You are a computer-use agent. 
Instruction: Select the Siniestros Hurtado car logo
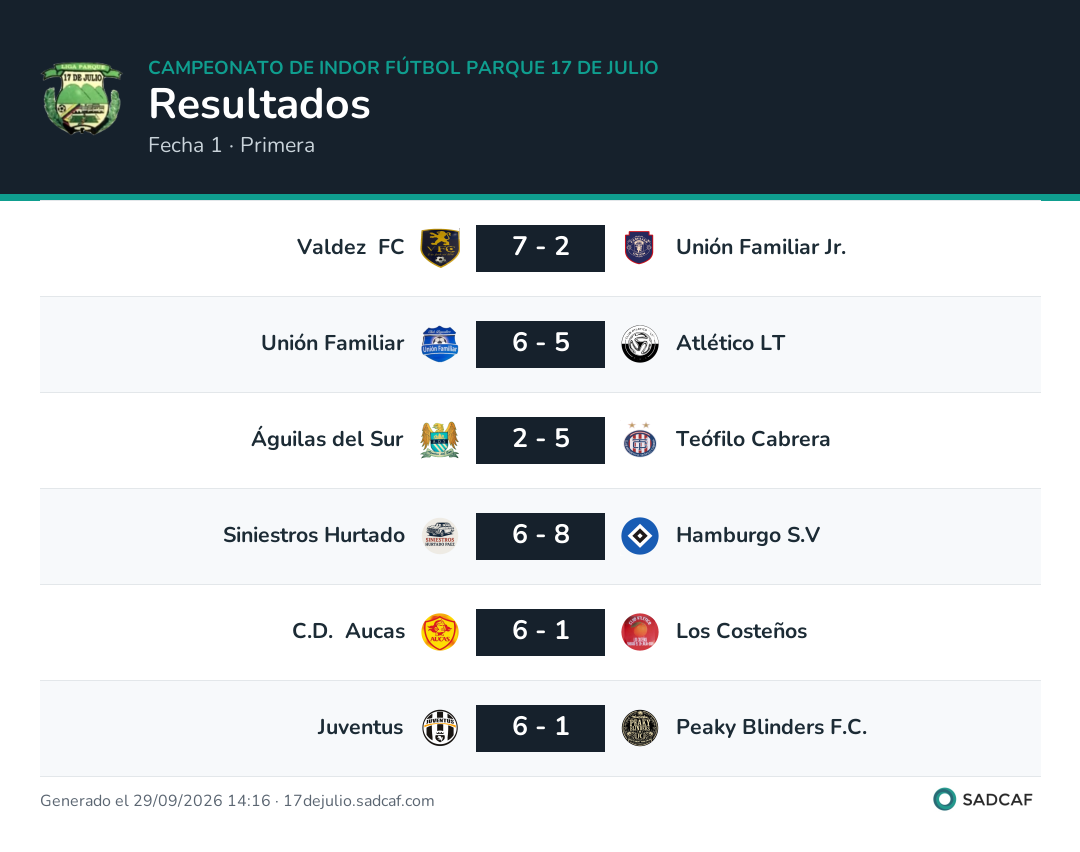click(x=440, y=537)
